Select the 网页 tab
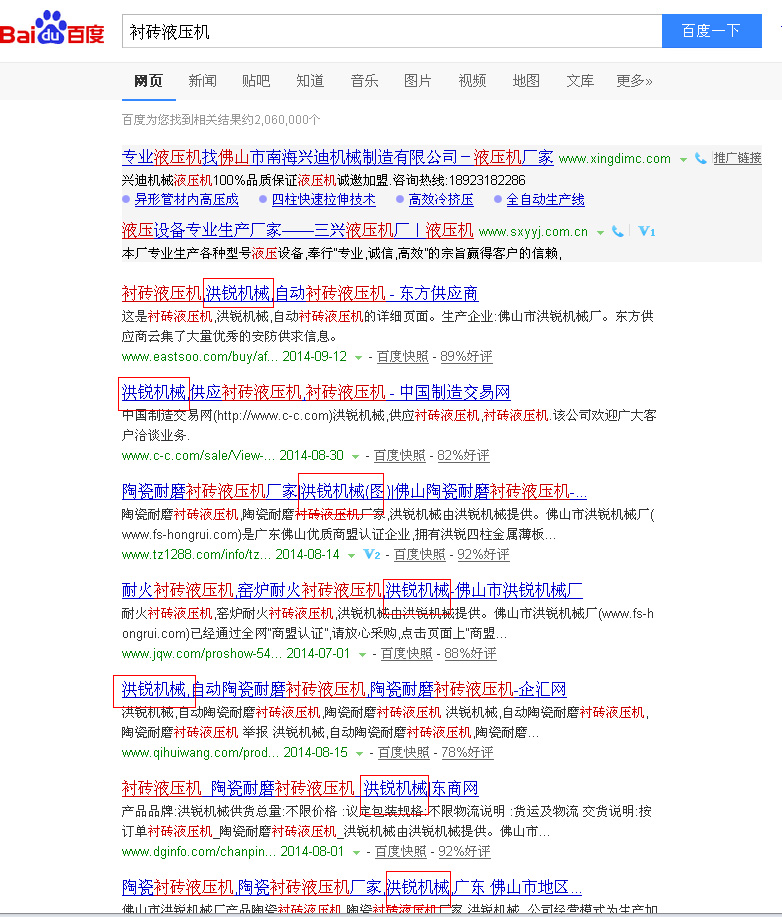 [x=148, y=81]
